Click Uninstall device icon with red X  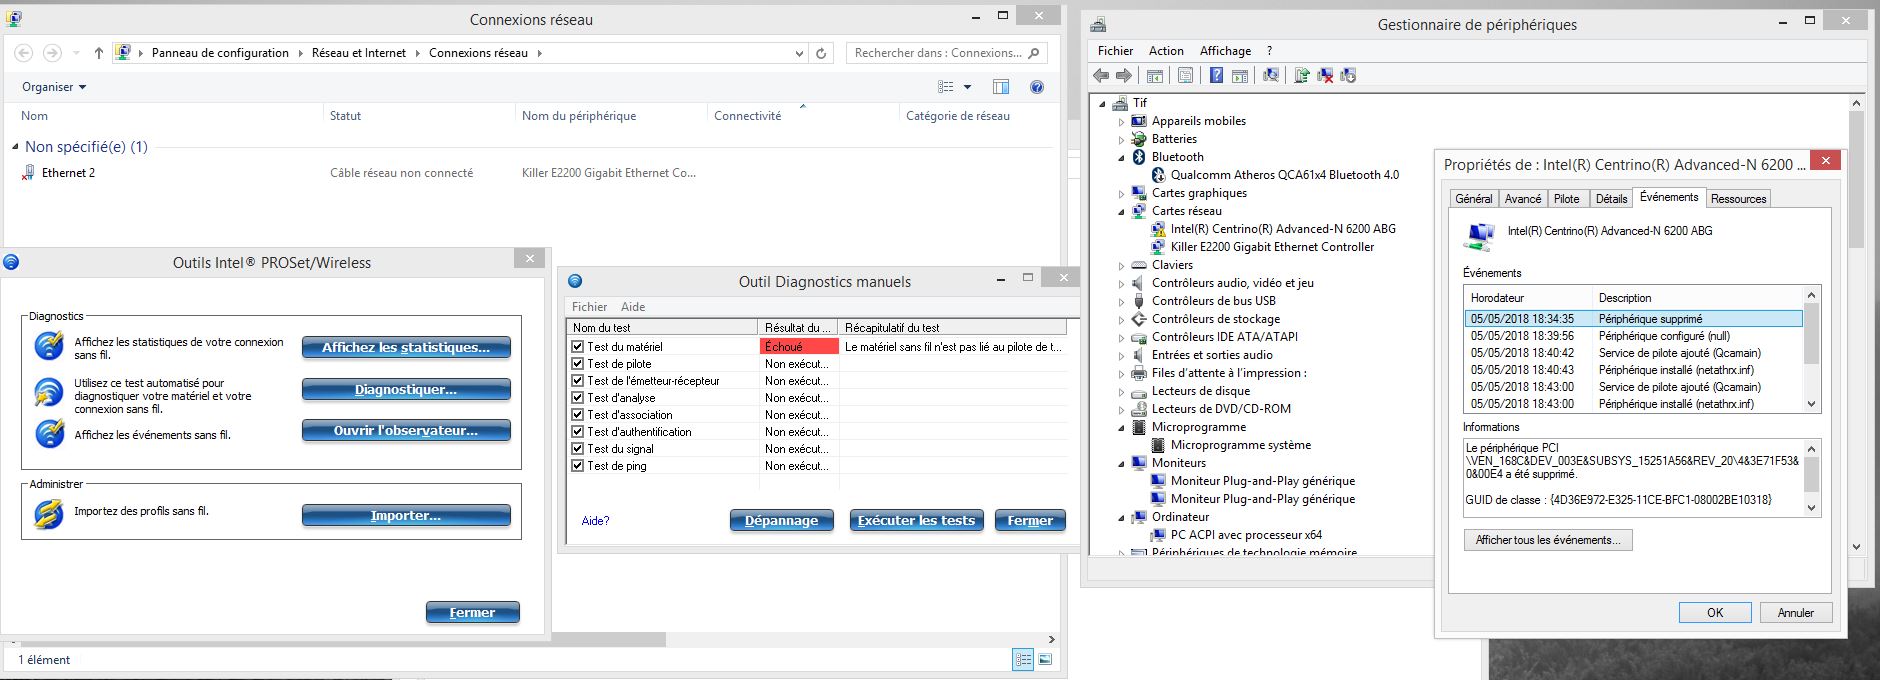click(1325, 75)
